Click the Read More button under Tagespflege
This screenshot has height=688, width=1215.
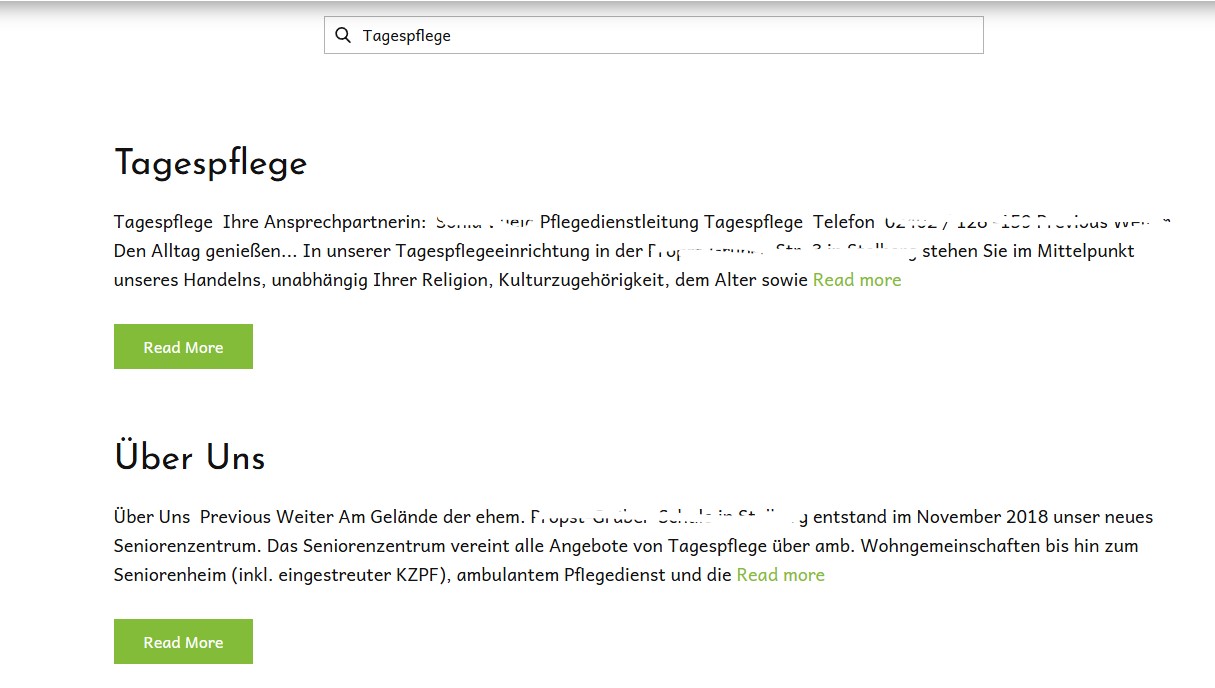(183, 347)
